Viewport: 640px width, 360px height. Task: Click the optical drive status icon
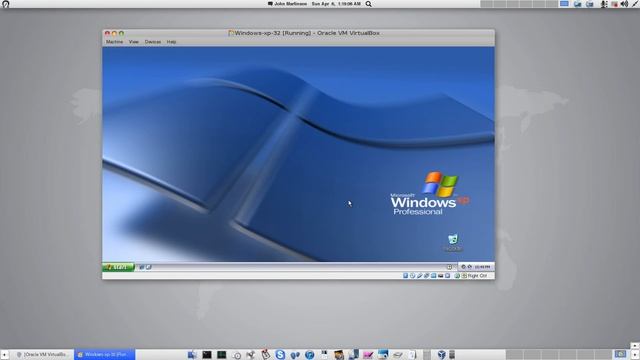click(x=413, y=276)
